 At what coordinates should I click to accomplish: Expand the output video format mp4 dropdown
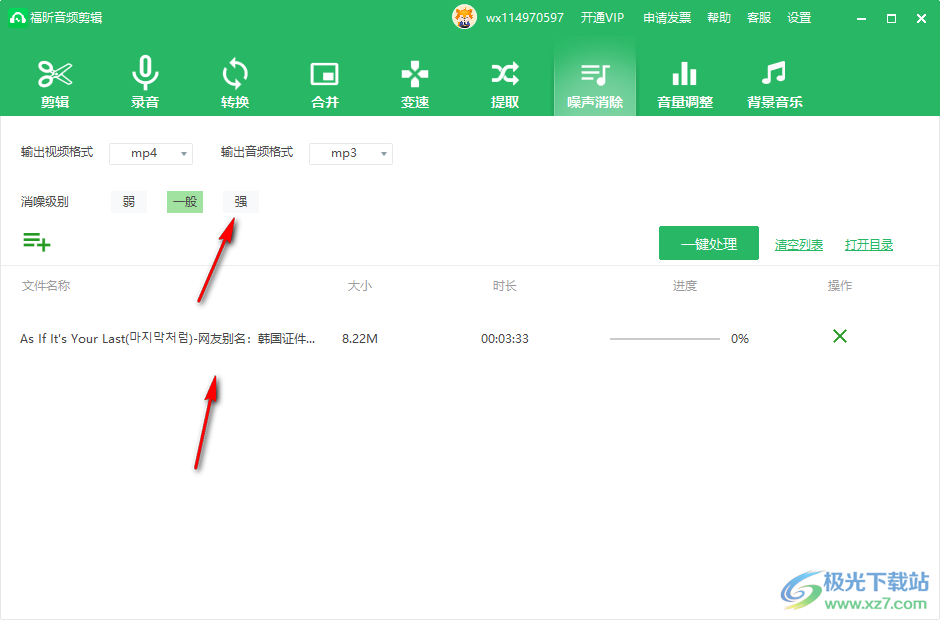pos(150,153)
